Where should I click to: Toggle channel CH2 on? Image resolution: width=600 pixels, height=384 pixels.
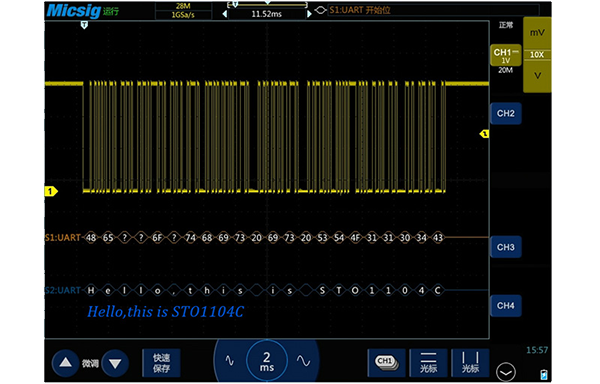(506, 113)
